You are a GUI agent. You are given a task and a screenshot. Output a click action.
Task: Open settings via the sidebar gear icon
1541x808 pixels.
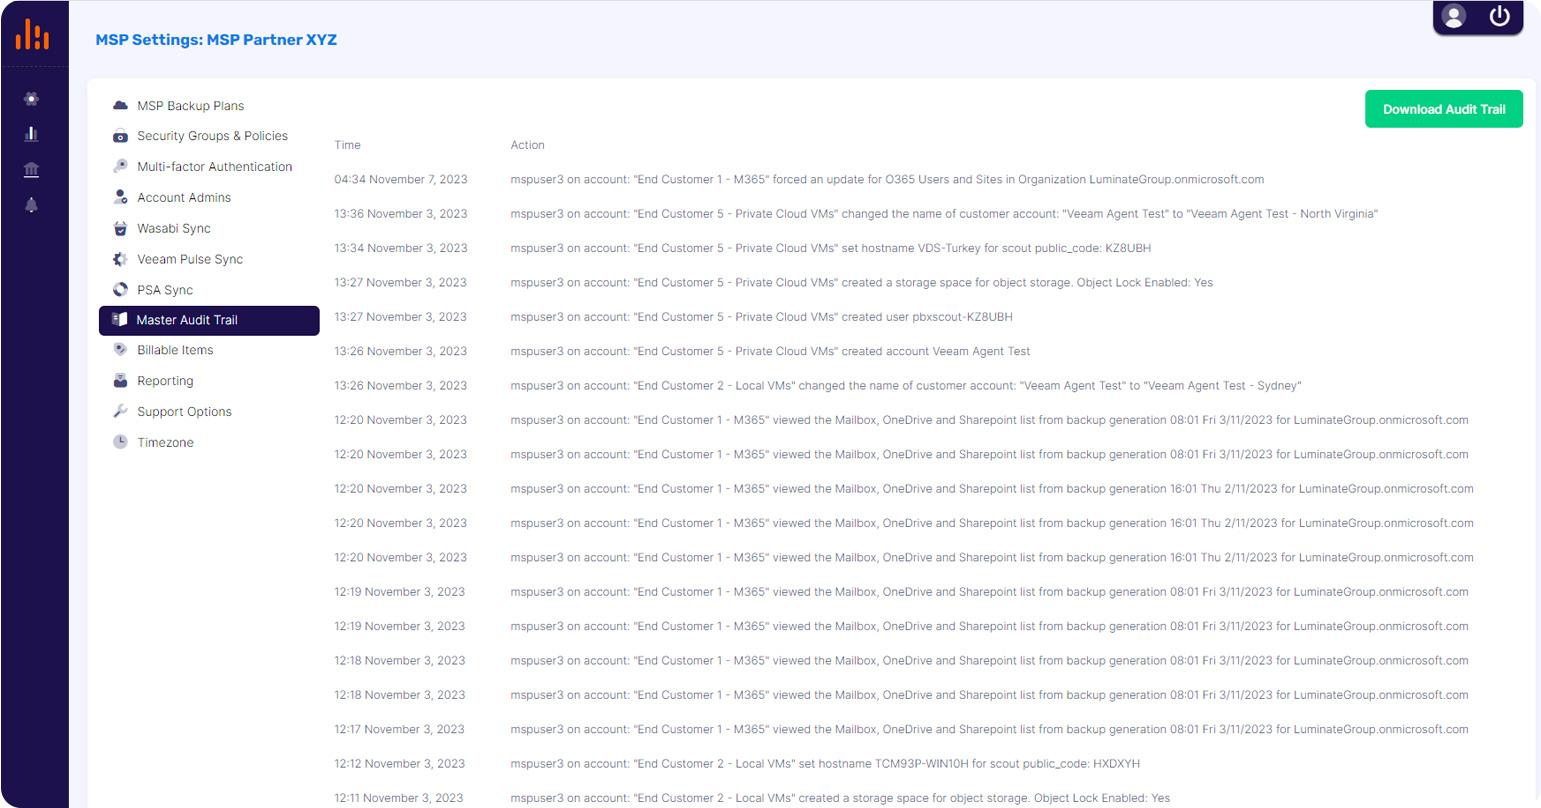[31, 98]
